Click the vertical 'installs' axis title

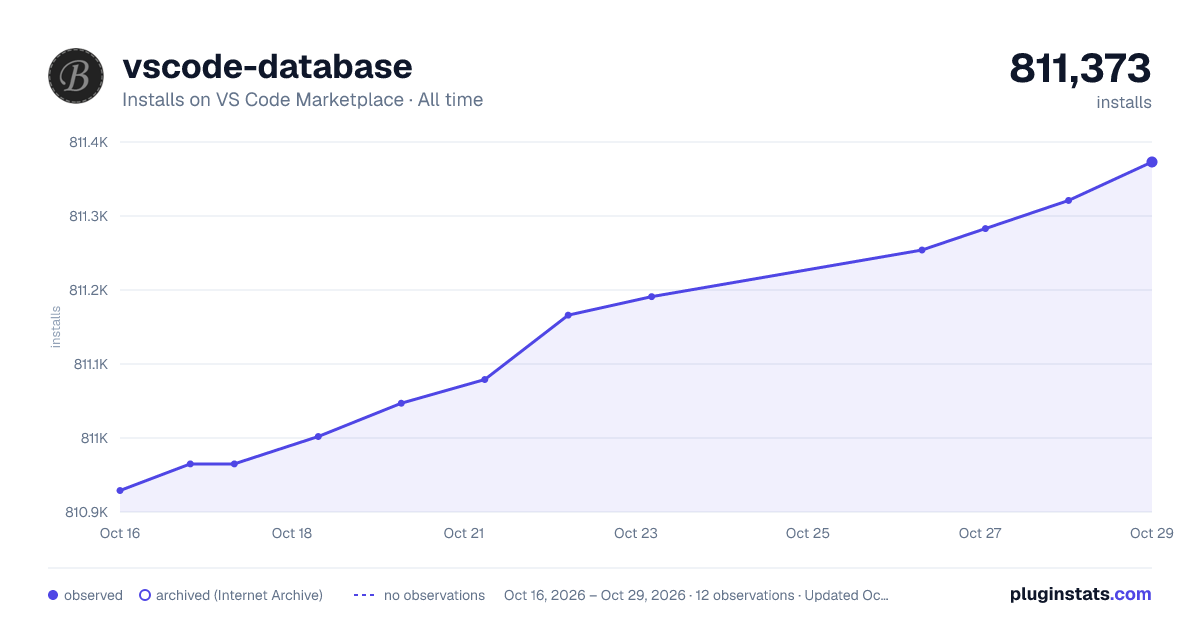coord(56,327)
